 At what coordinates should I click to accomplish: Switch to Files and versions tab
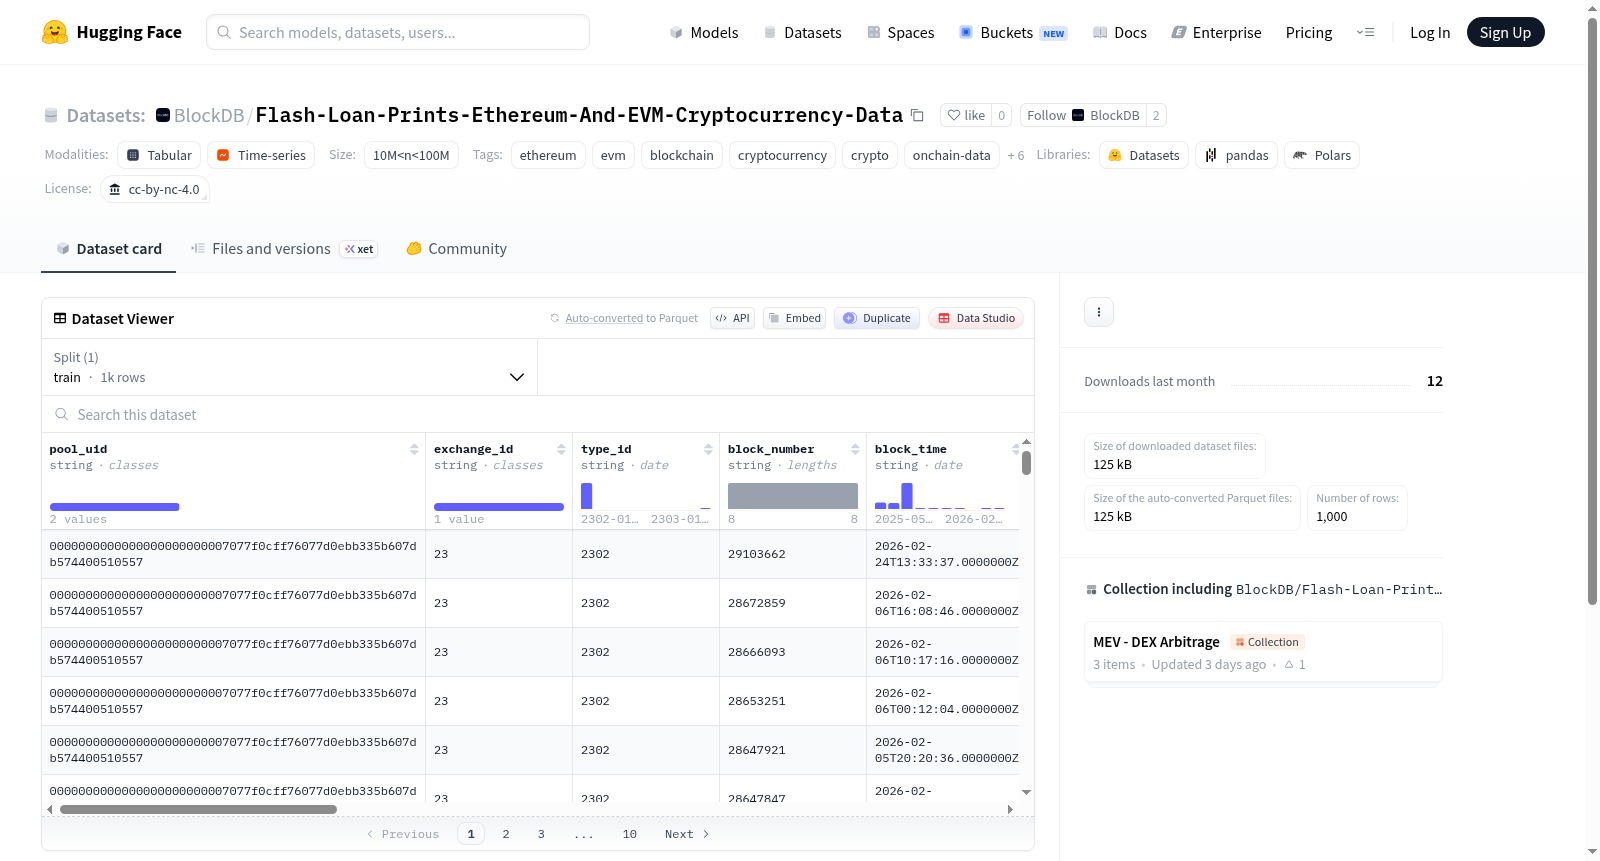(284, 249)
